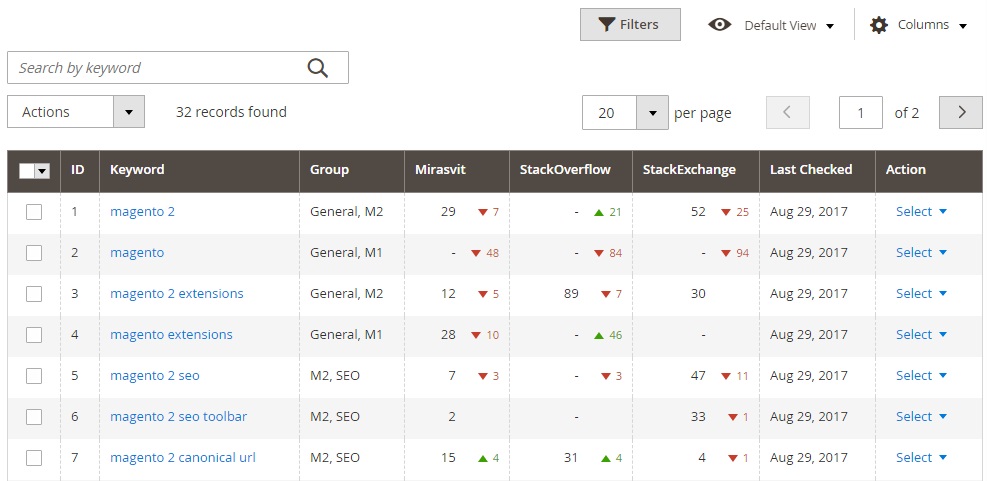Open Select action menu for magento row
Screen dimensions: 987x481
coord(921,253)
